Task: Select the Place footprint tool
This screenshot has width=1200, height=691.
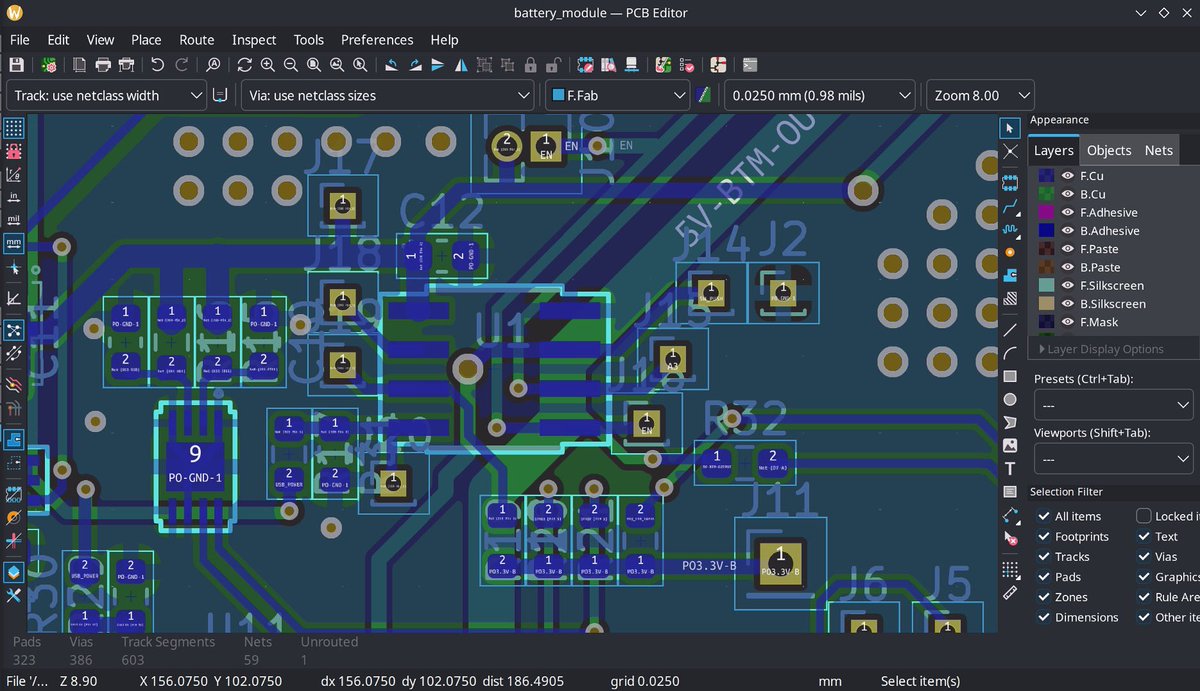Action: point(1010,182)
